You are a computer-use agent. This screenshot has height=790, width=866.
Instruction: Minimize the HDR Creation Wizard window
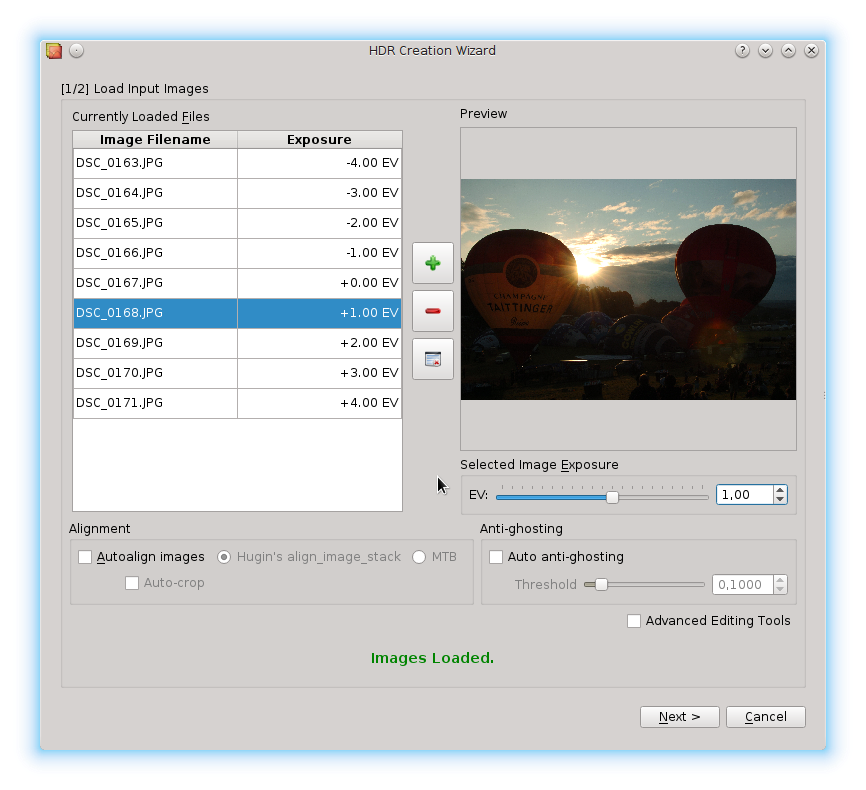click(765, 51)
